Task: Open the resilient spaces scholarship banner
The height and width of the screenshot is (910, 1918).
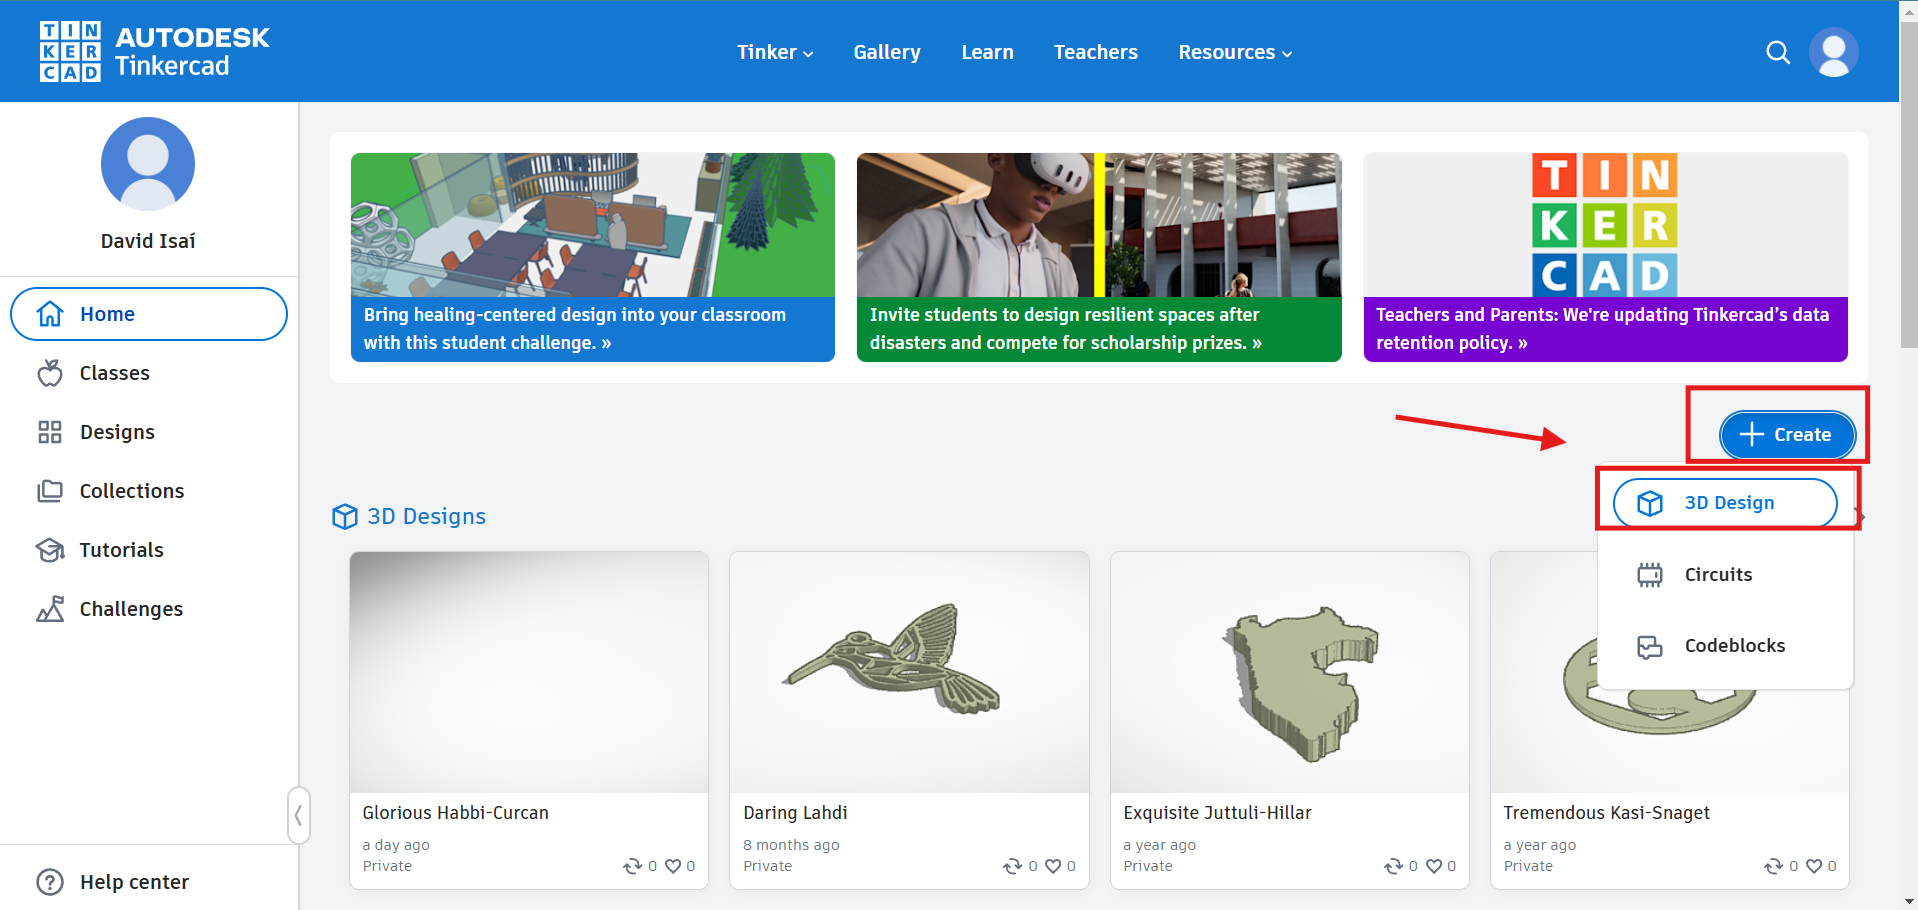Action: click(x=1099, y=257)
